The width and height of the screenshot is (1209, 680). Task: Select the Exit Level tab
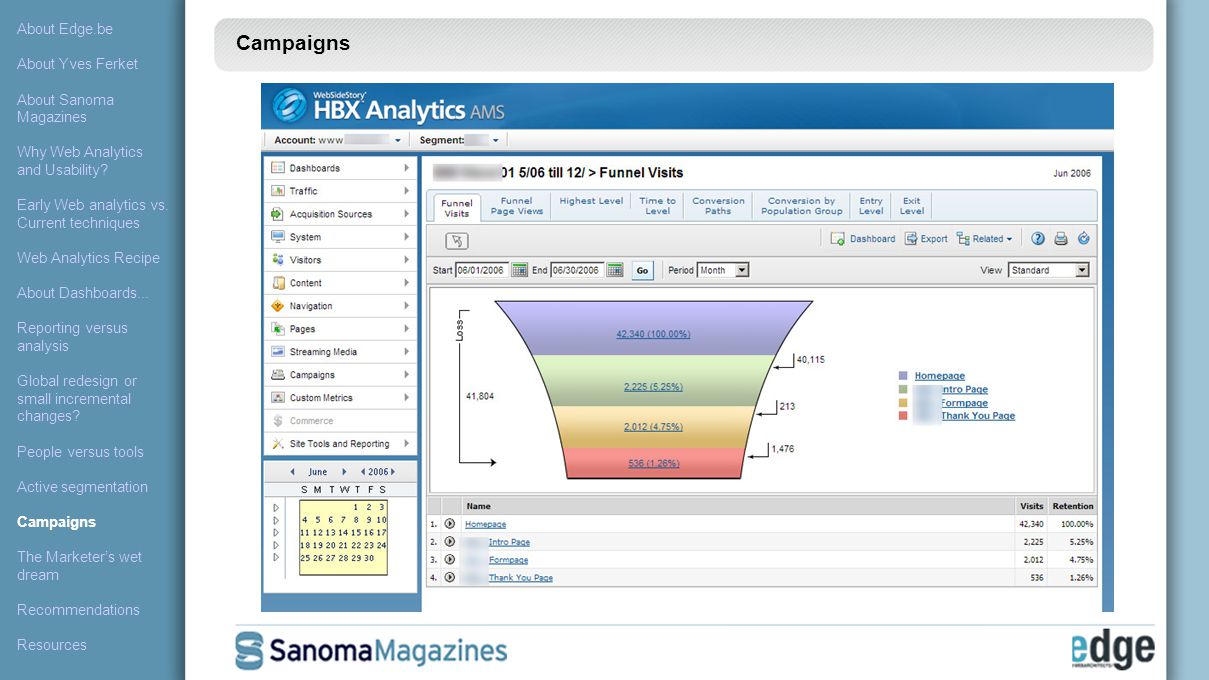(x=912, y=206)
